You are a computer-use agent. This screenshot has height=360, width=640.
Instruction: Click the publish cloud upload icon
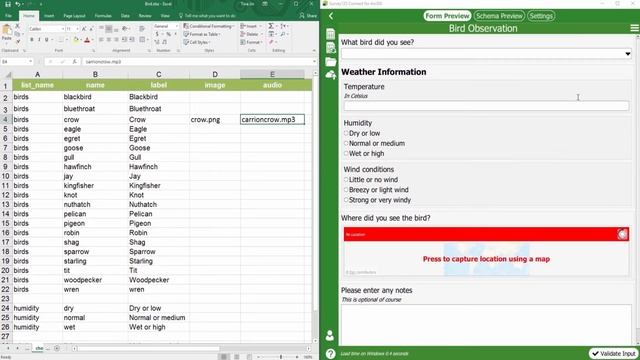[330, 75]
